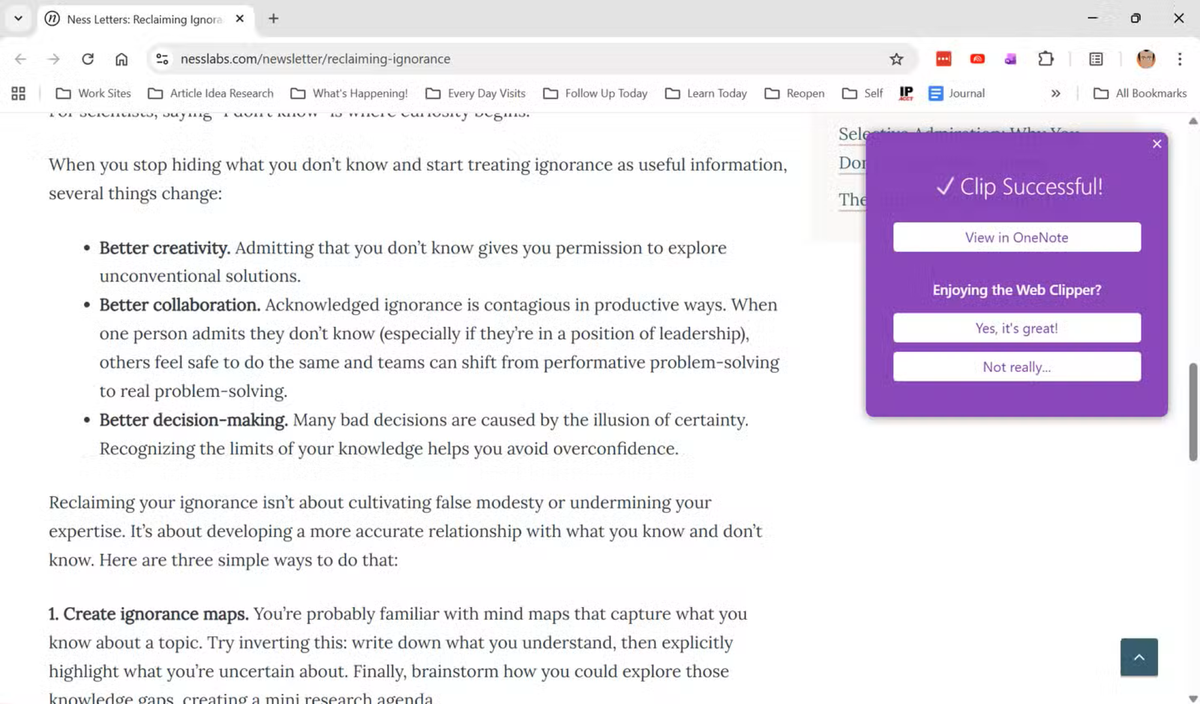Open the IP bookmark icon
The image size is (1200, 704).
906,93
